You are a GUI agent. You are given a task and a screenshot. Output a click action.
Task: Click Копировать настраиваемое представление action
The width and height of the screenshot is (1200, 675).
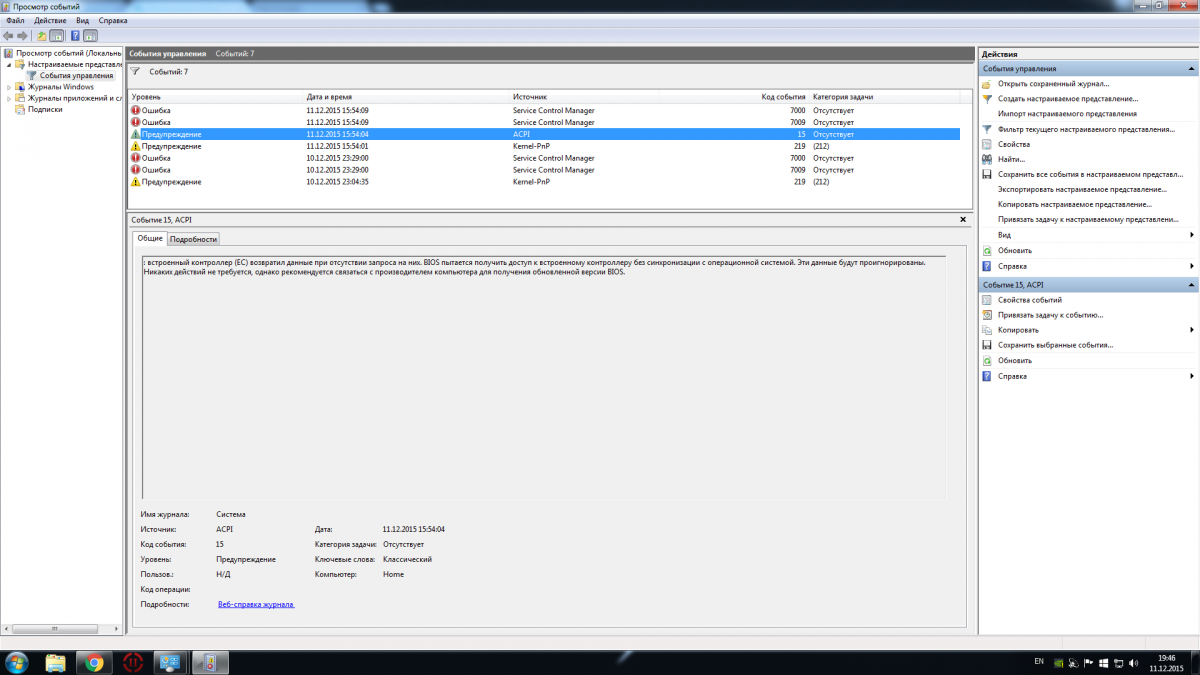pyautogui.click(x=1075, y=204)
